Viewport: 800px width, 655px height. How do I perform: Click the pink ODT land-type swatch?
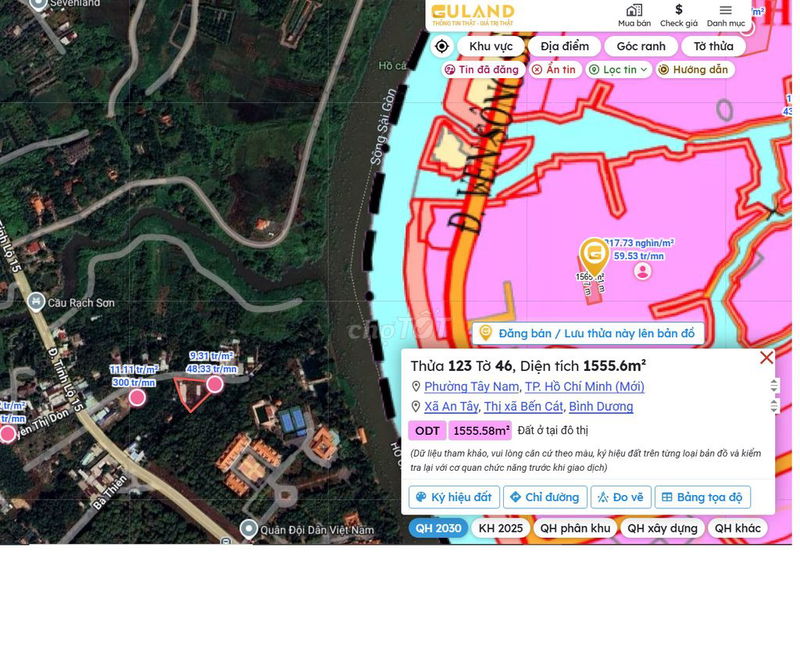pyautogui.click(x=426, y=431)
